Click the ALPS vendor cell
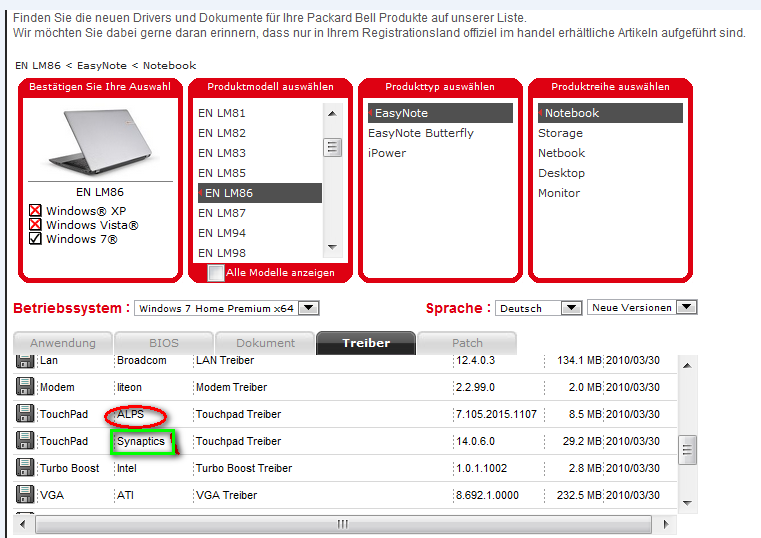Viewport: 761px width, 538px height. [x=131, y=414]
